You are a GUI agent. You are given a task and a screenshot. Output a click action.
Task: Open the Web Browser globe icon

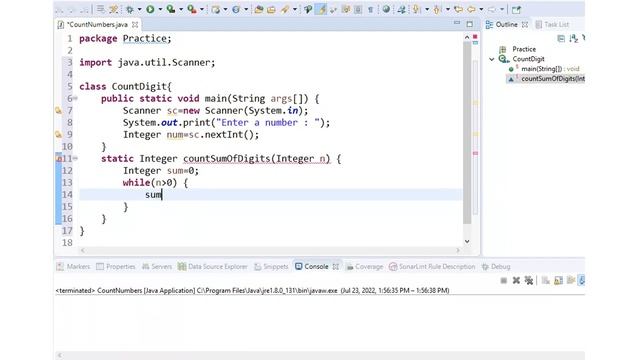coord(386,9)
